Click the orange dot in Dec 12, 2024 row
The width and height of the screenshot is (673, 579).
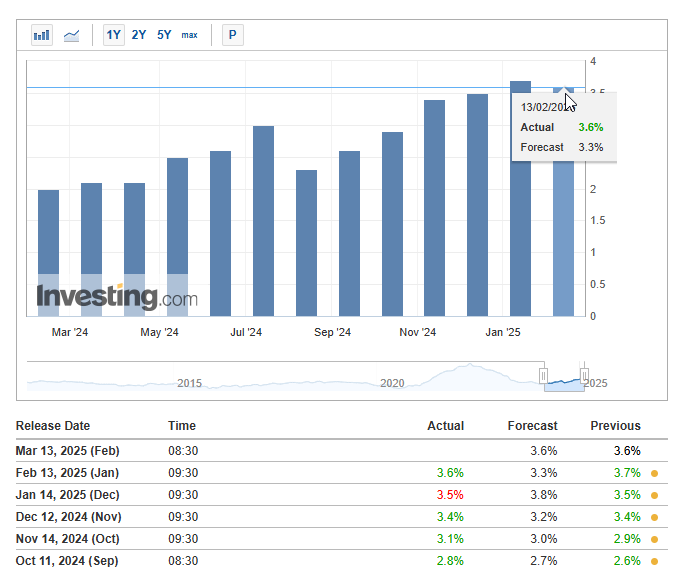point(655,517)
